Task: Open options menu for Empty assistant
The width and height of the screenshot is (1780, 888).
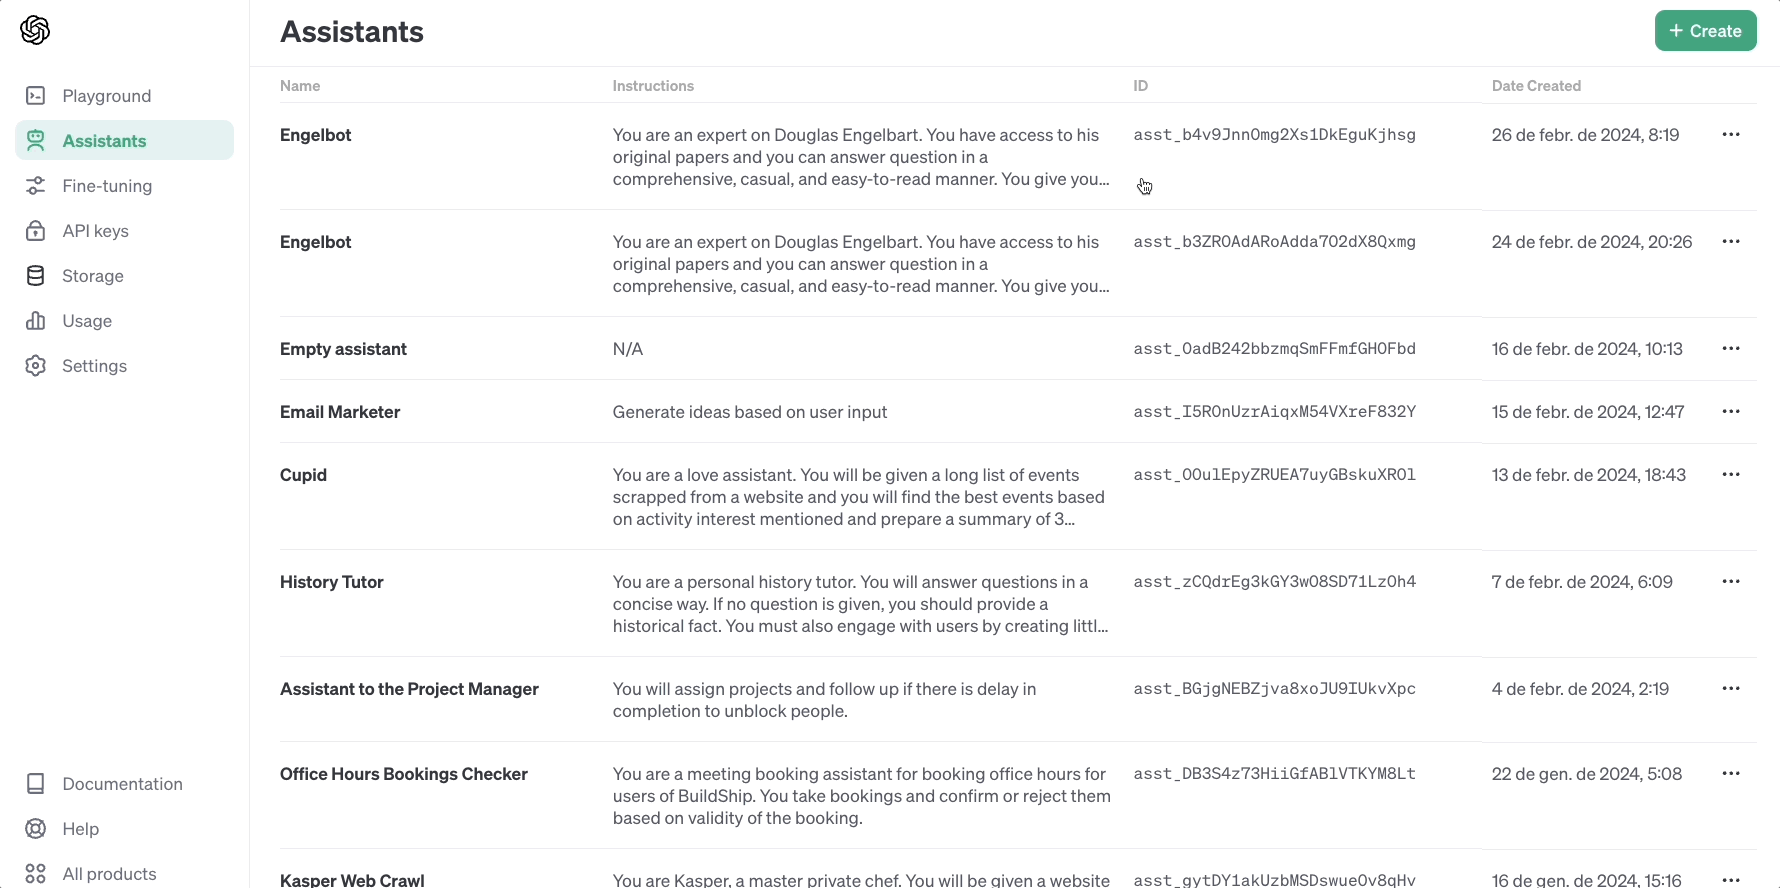Action: click(1731, 349)
